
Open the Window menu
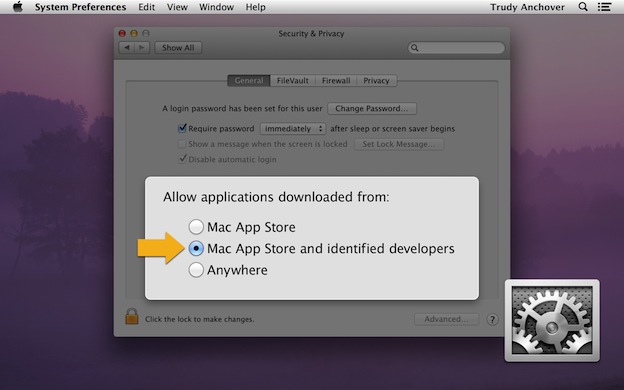216,7
